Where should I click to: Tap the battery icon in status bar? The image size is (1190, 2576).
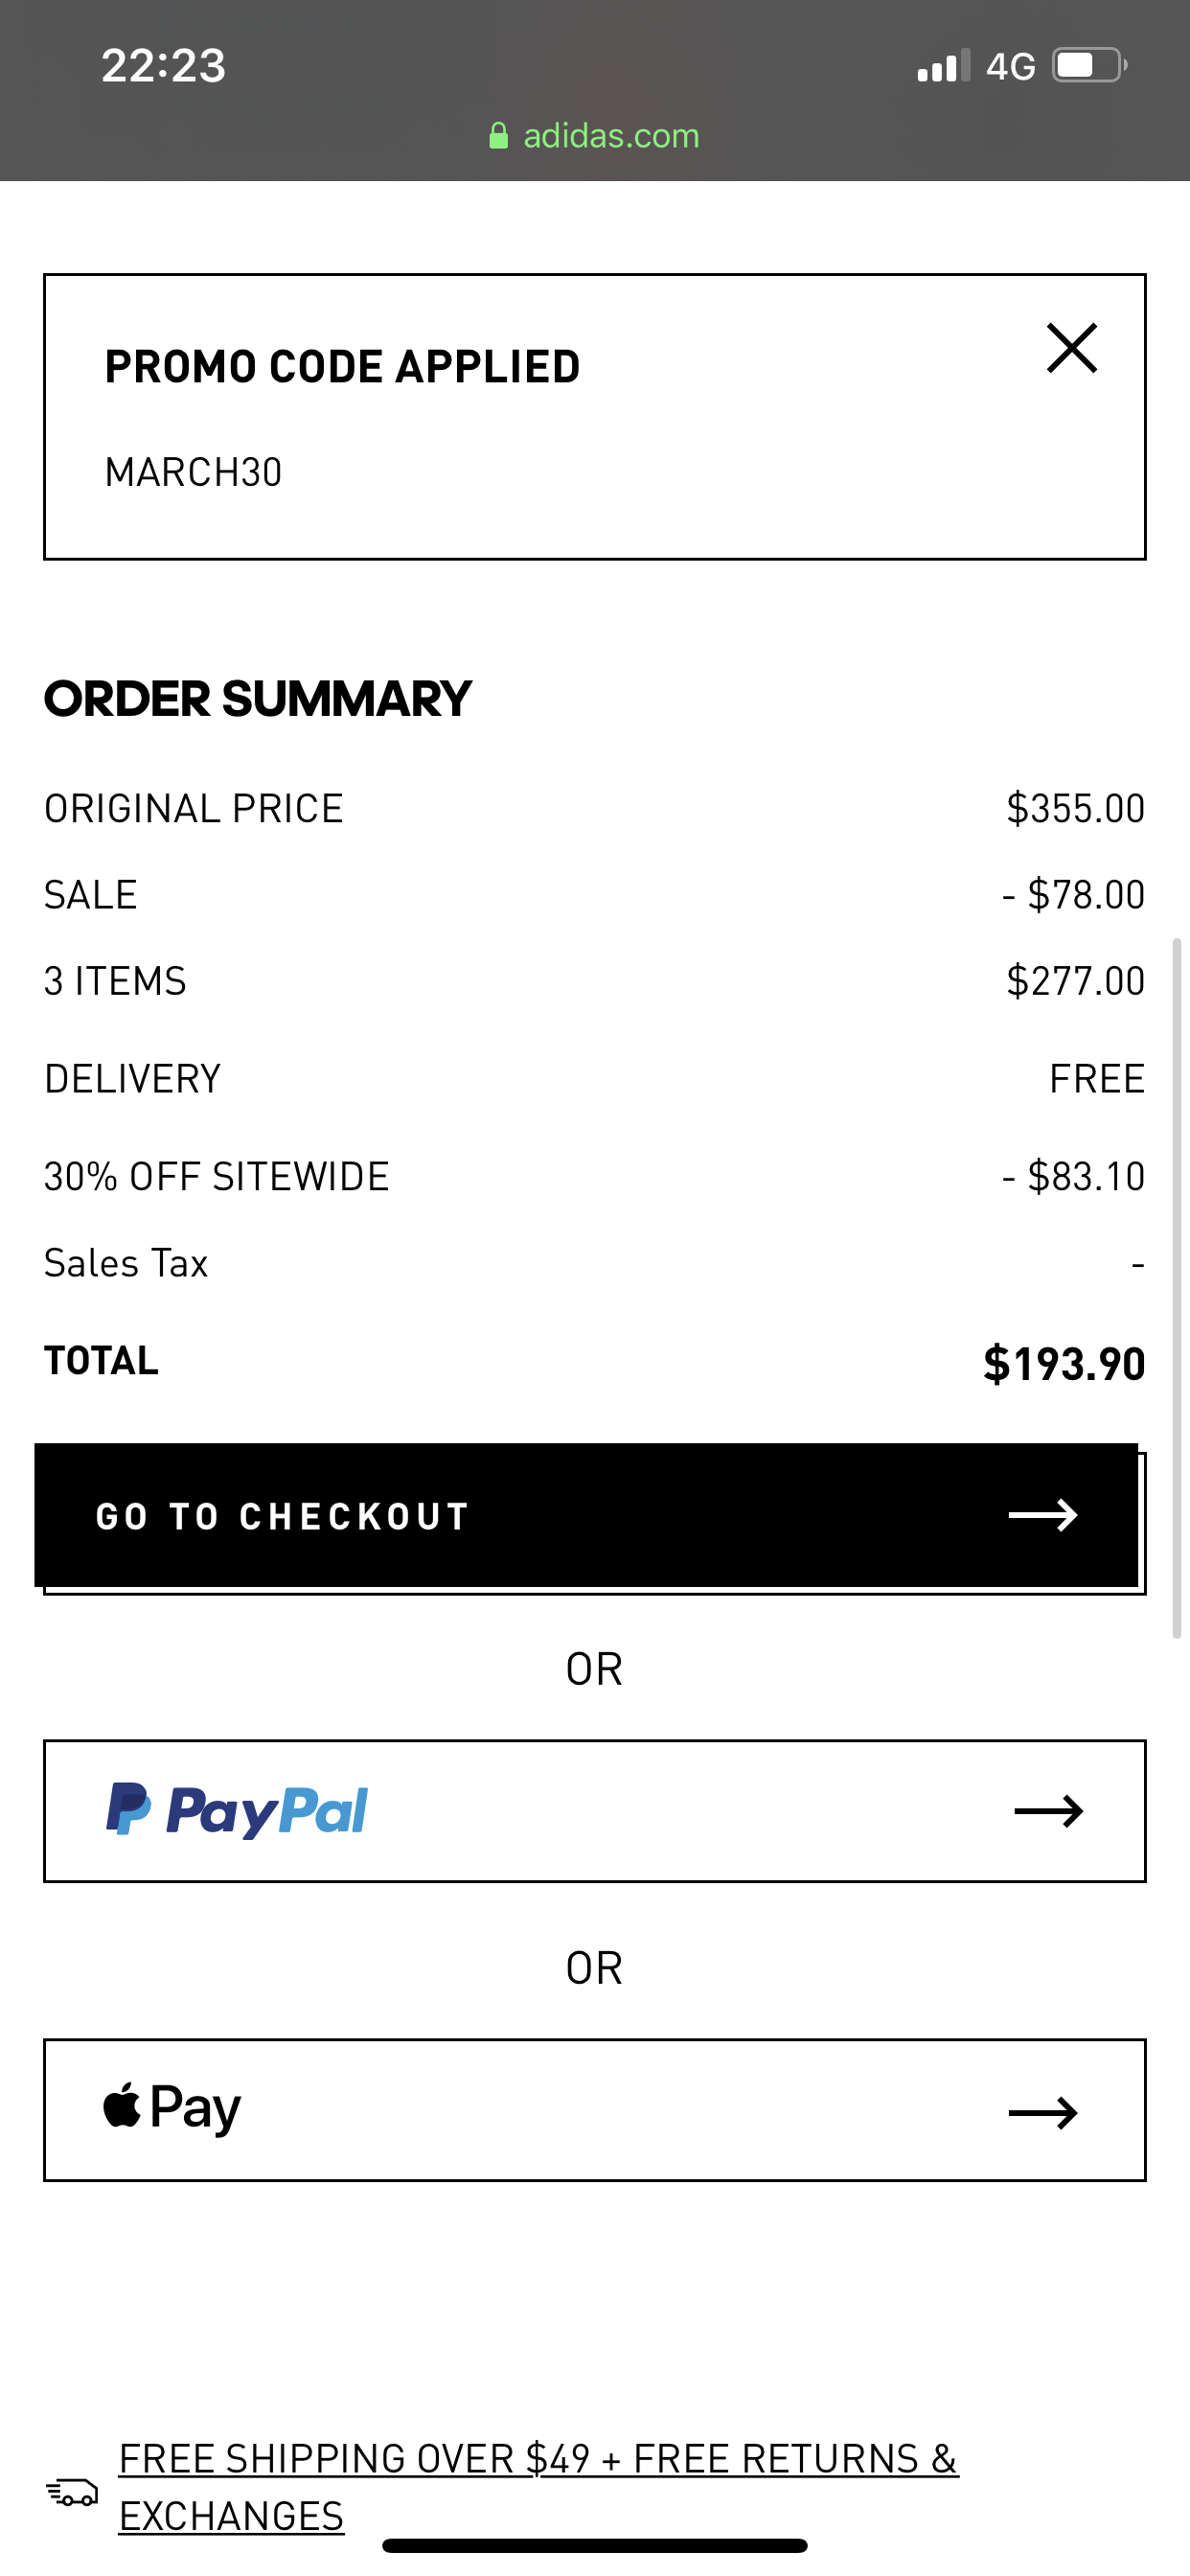click(1088, 66)
